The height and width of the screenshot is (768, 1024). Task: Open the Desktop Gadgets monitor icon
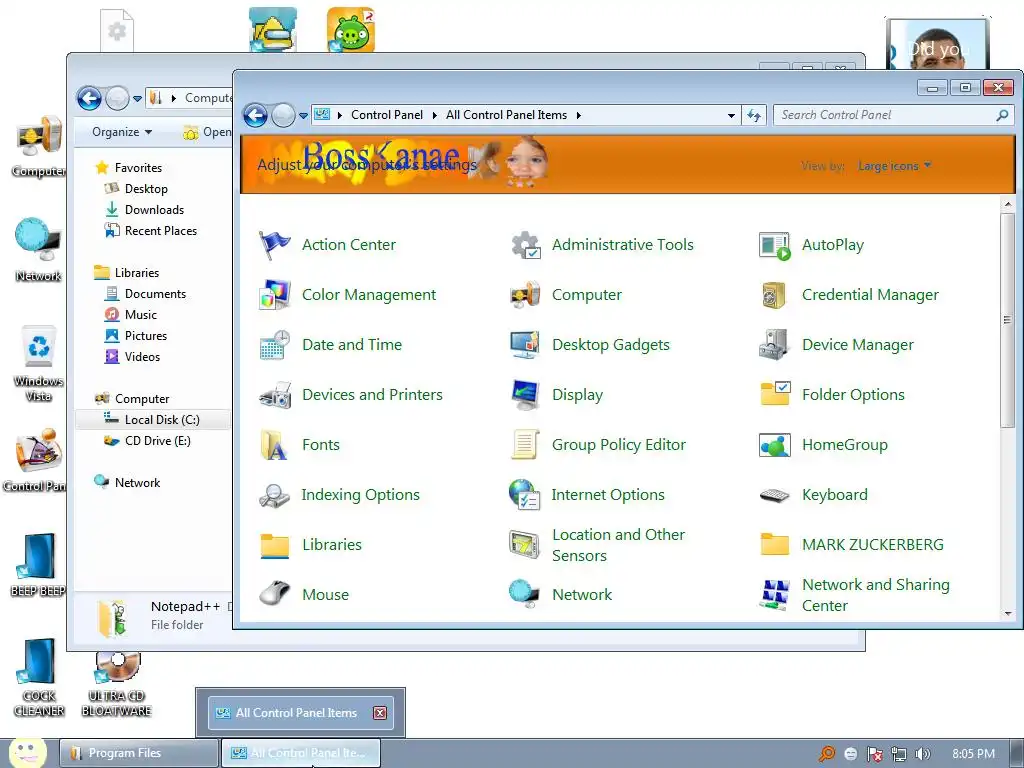coord(525,345)
